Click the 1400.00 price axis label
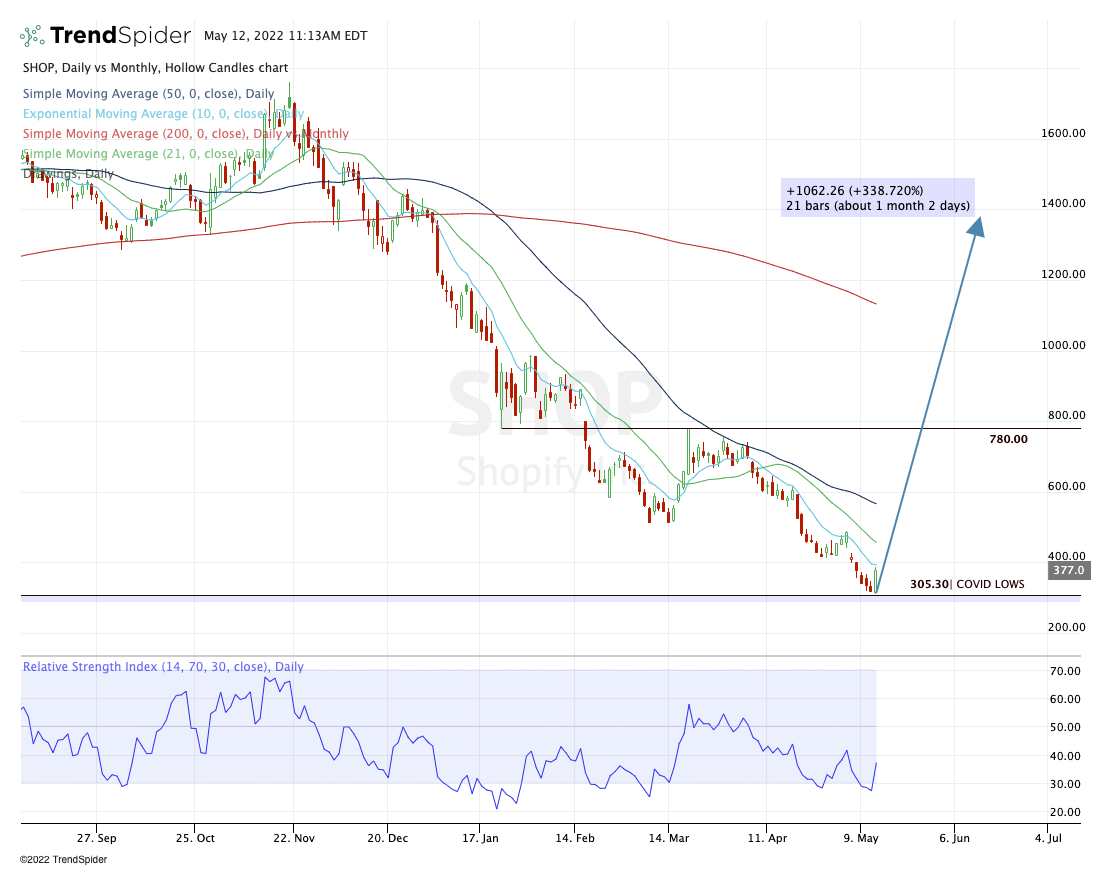Screen dimensions: 1111x869 click(x=1063, y=203)
